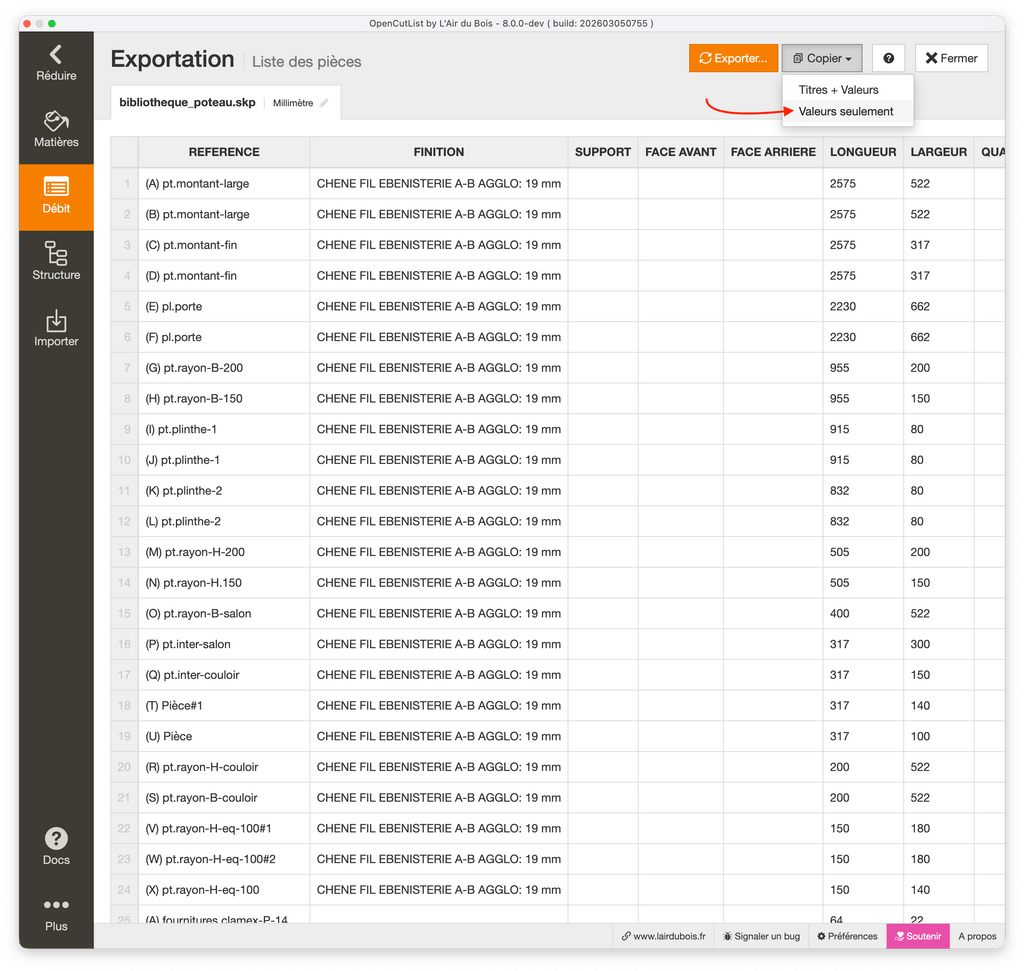Image resolution: width=1024 pixels, height=971 pixels.
Task: Select the bibliotheque_poteau.skp tab
Action: point(187,103)
